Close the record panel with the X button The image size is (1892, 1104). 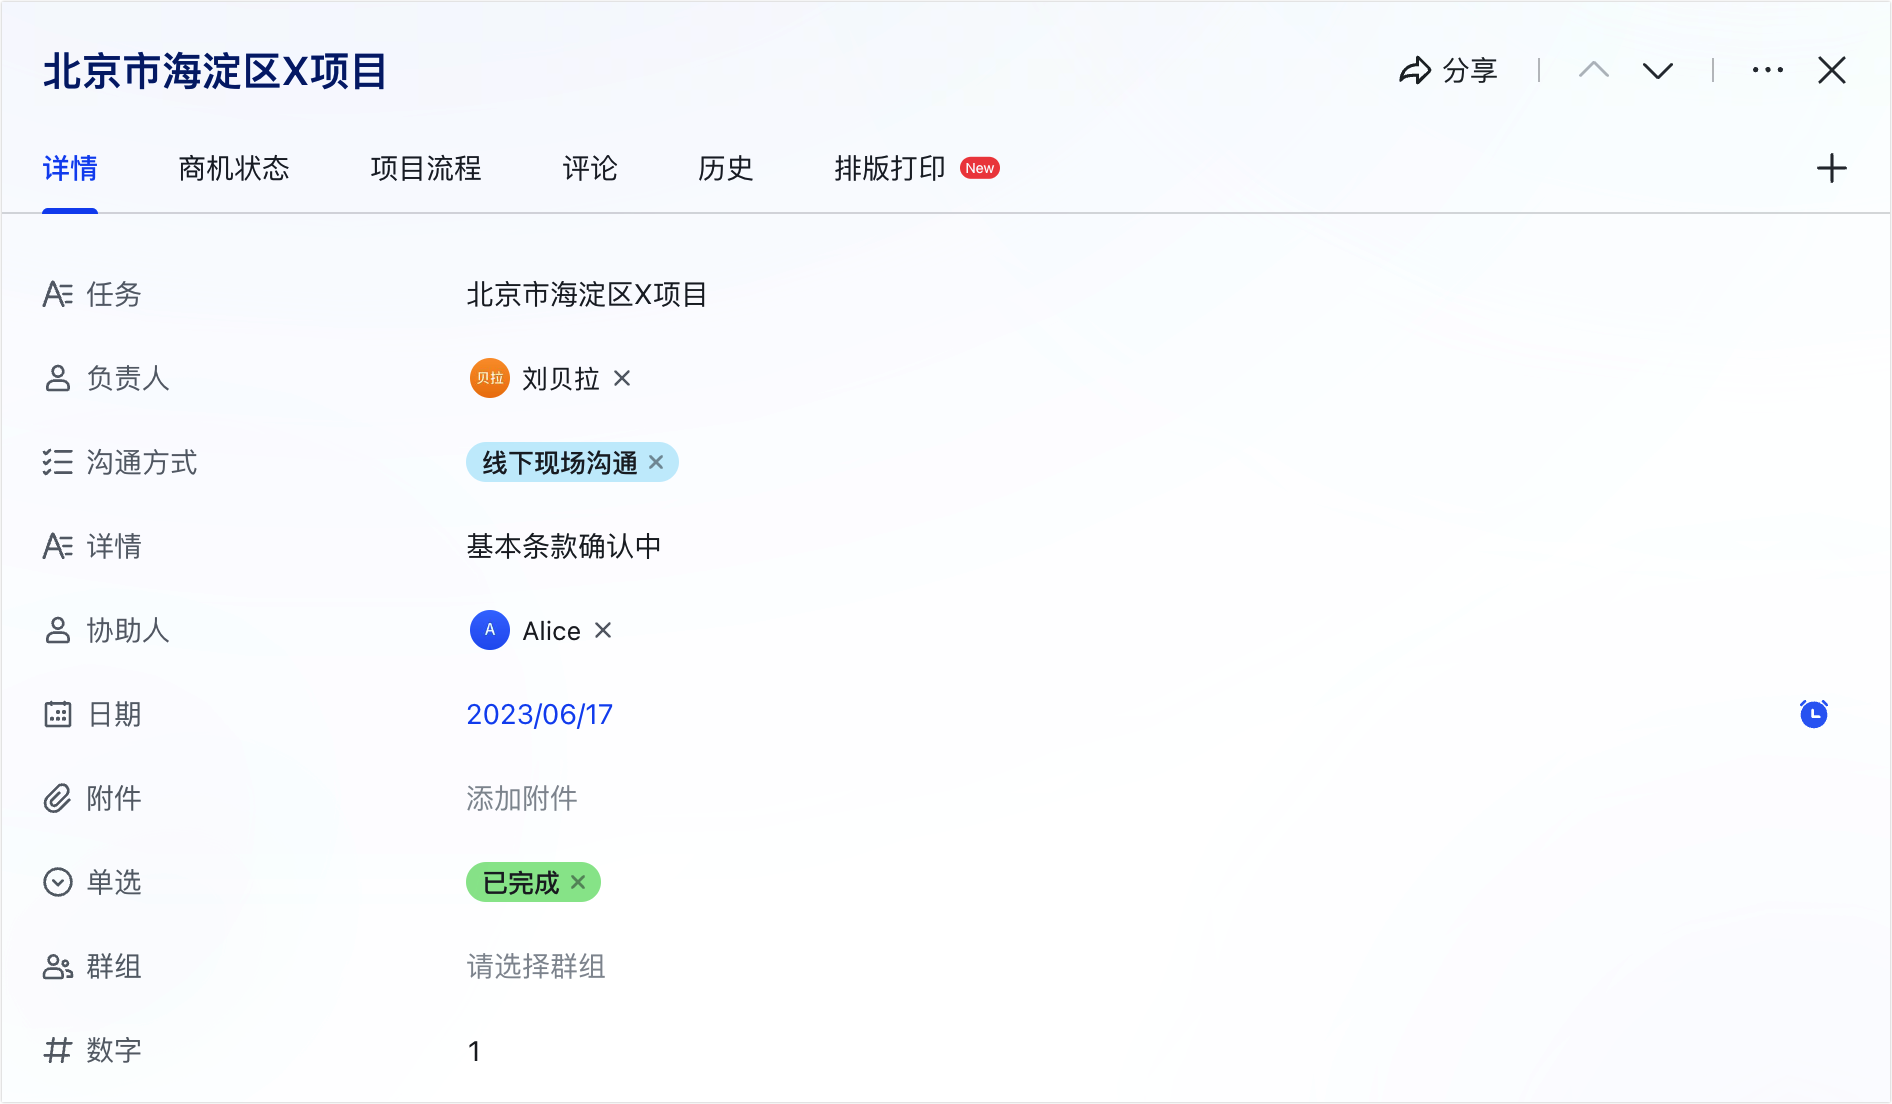pos(1831,71)
